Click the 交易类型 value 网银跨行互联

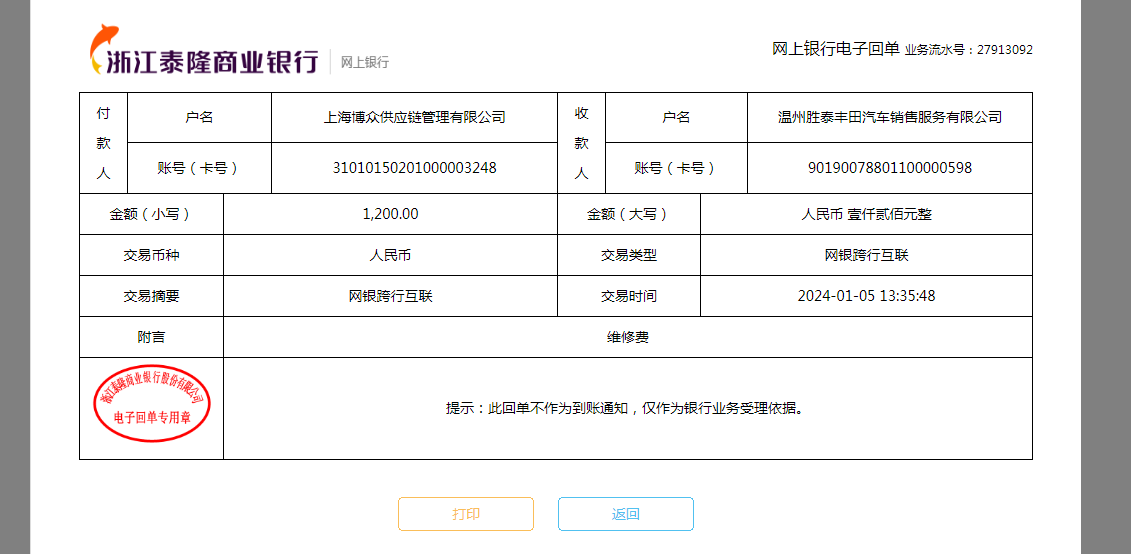[x=866, y=255]
